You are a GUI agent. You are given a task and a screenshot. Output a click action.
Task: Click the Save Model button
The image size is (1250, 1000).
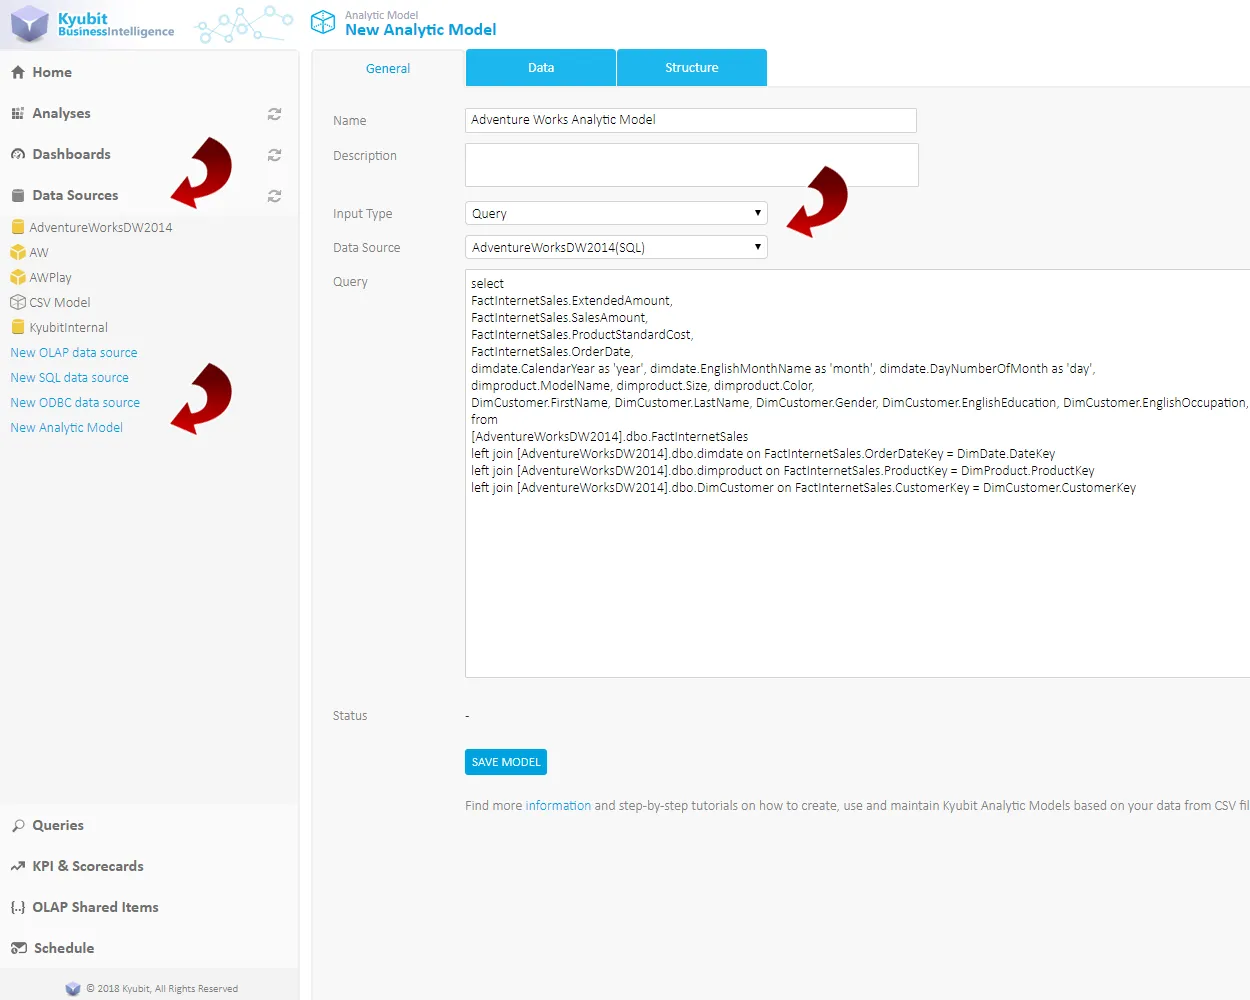coord(506,762)
